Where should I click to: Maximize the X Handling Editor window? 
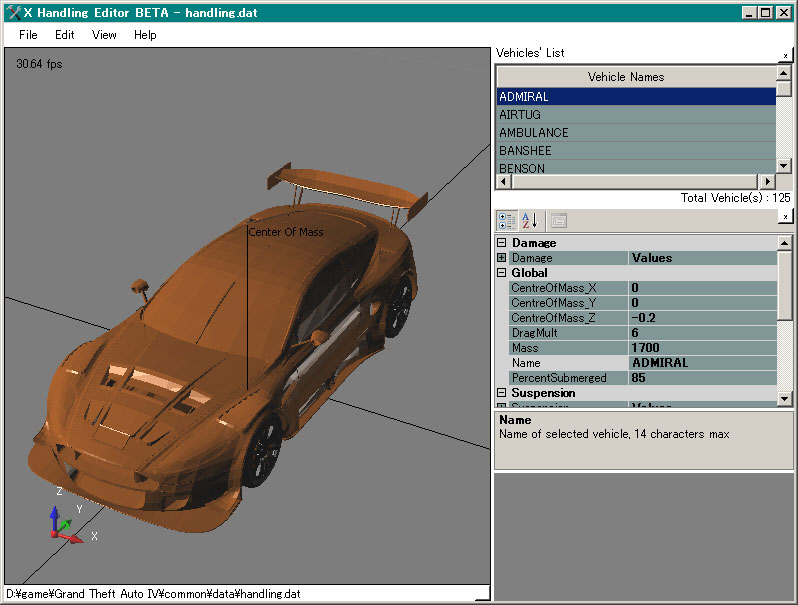(765, 13)
